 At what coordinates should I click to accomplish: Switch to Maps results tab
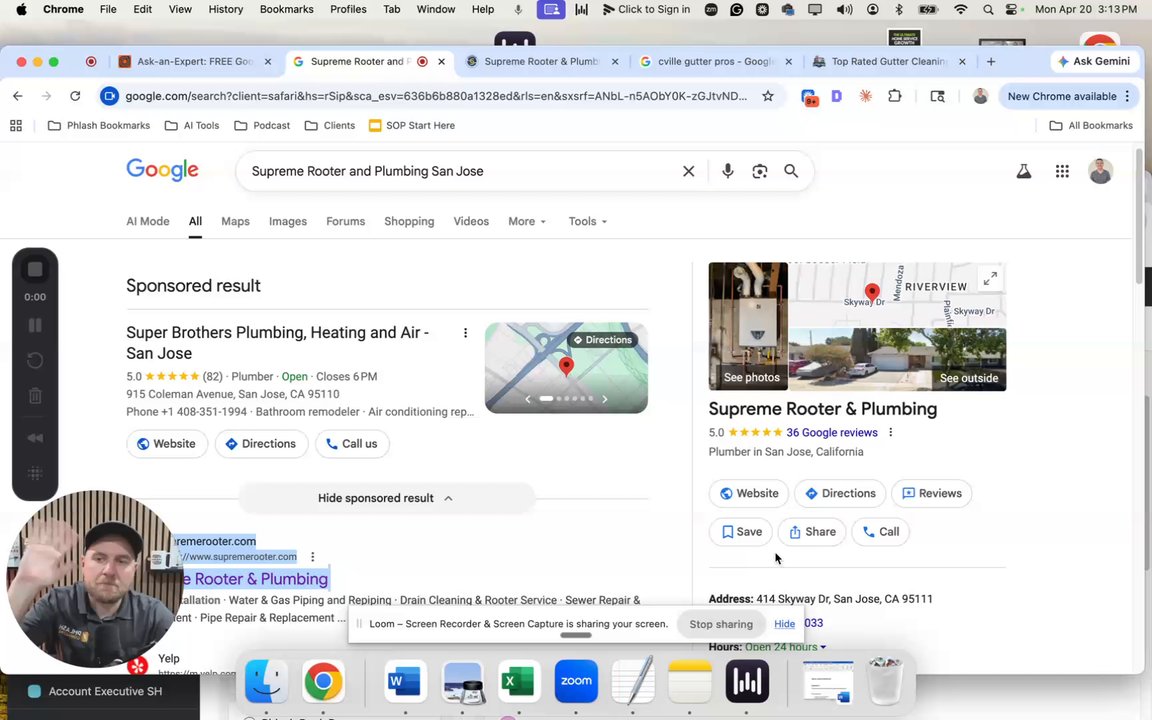point(235,221)
